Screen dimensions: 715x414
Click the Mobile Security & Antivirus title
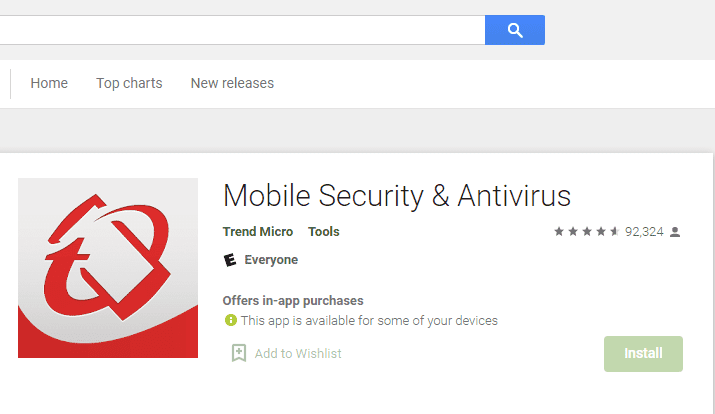click(x=397, y=196)
